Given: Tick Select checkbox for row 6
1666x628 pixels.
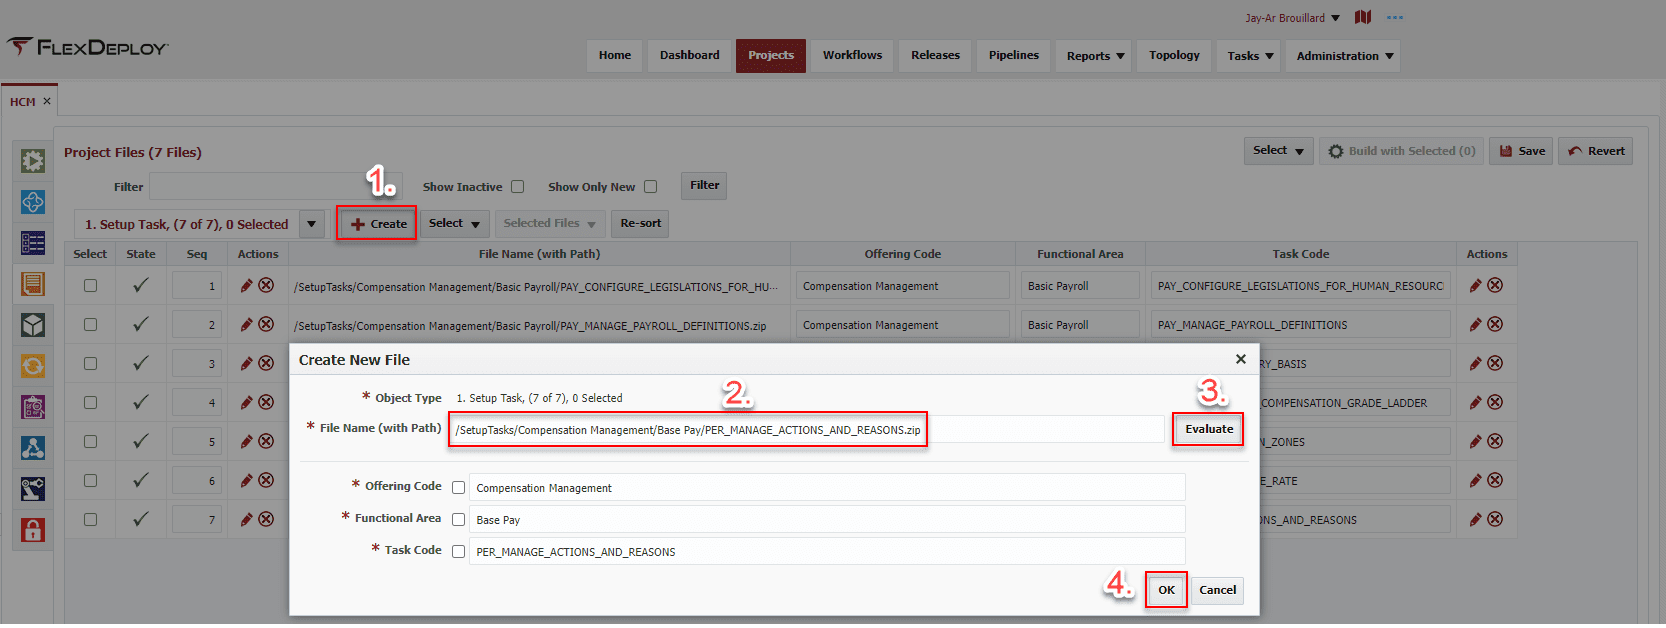Looking at the screenshot, I should 90,481.
